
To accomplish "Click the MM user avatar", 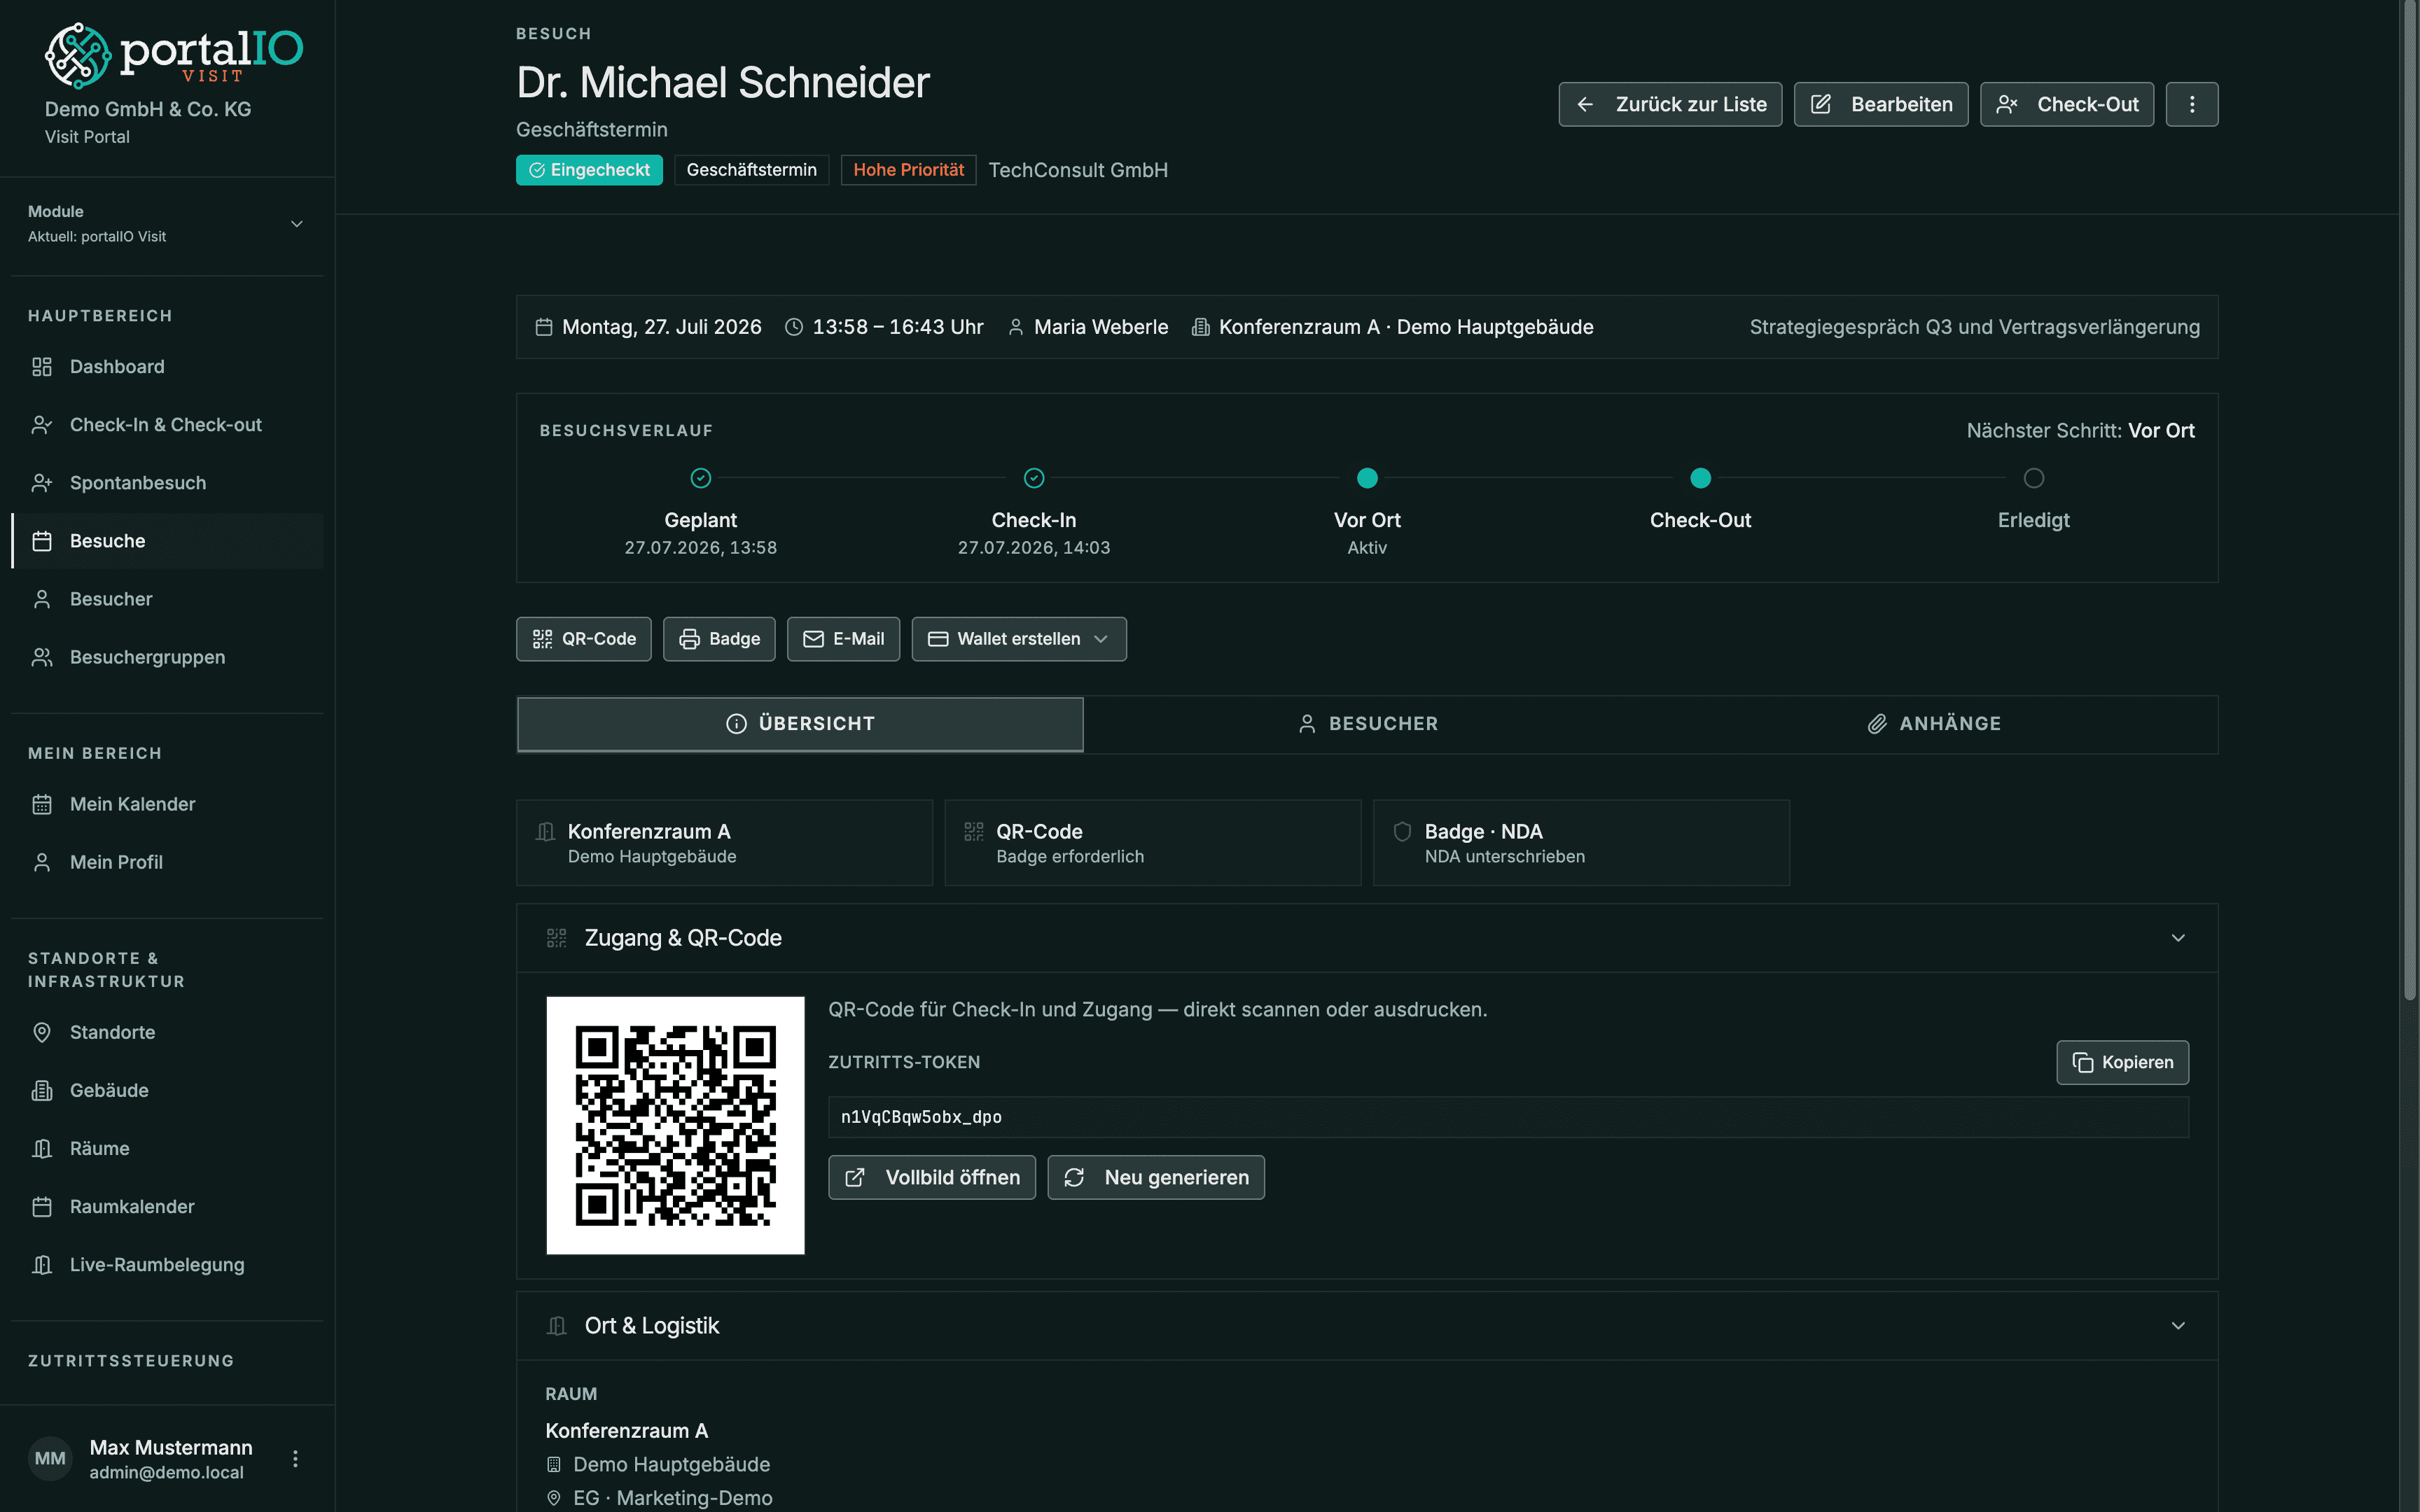I will 50,1458.
